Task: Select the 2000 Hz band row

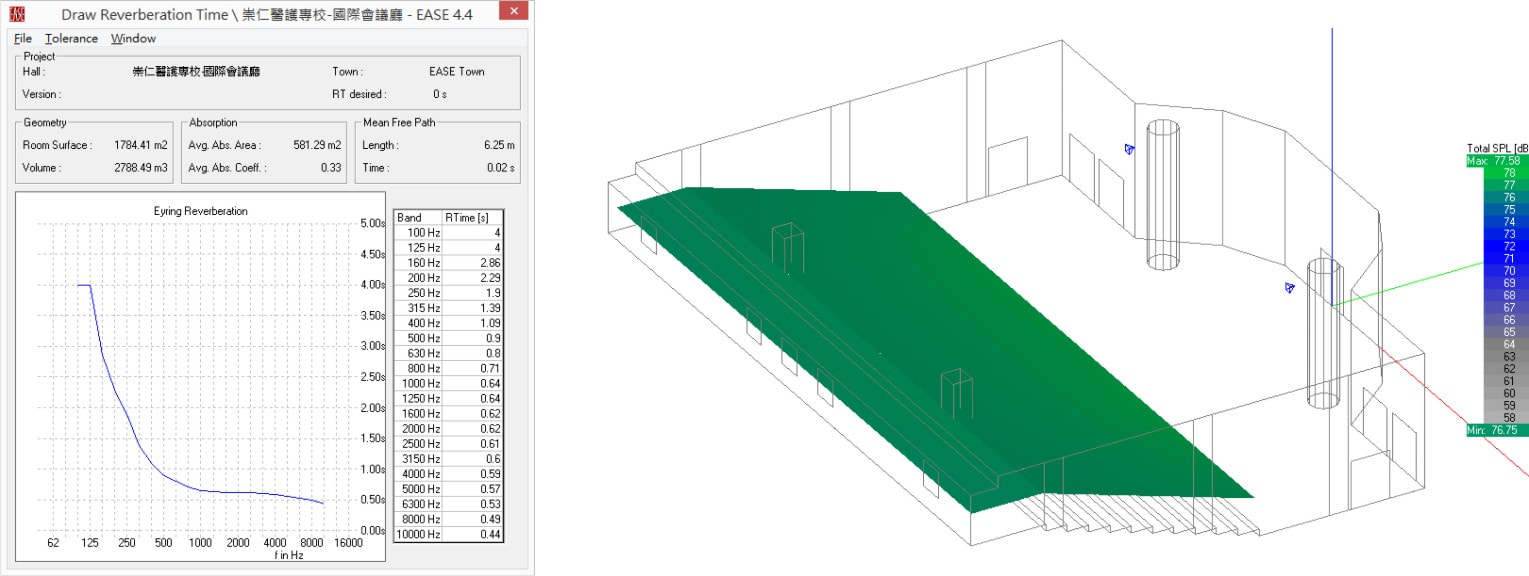Action: point(449,428)
